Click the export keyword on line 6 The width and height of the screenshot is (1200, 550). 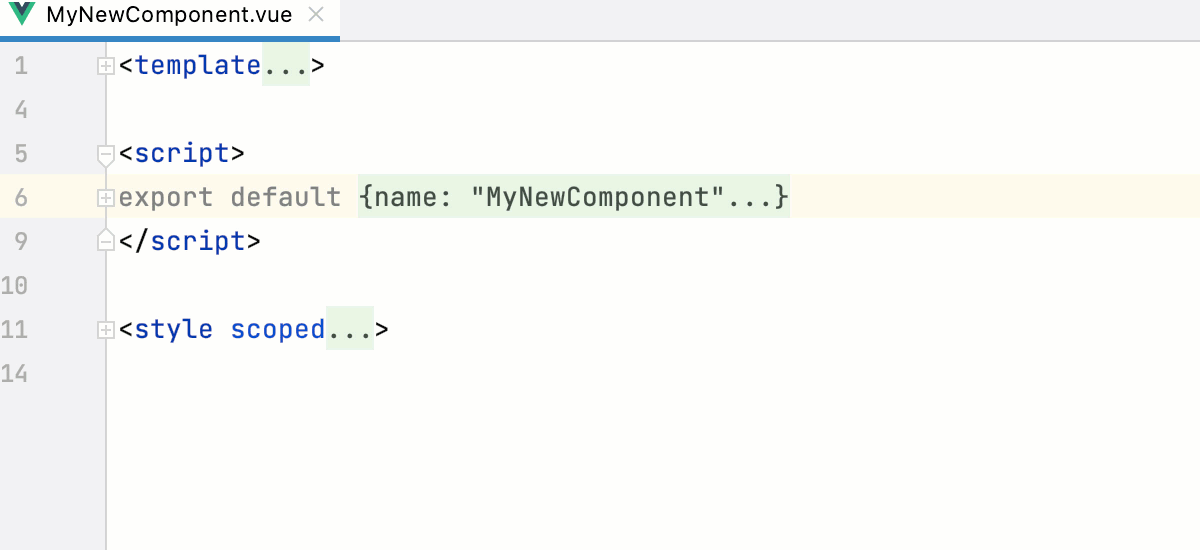pos(166,198)
